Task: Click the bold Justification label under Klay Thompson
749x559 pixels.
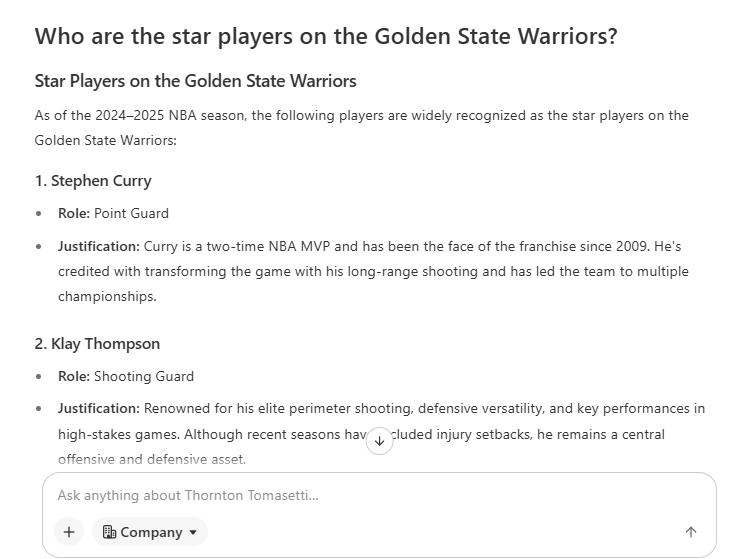Action: click(99, 408)
